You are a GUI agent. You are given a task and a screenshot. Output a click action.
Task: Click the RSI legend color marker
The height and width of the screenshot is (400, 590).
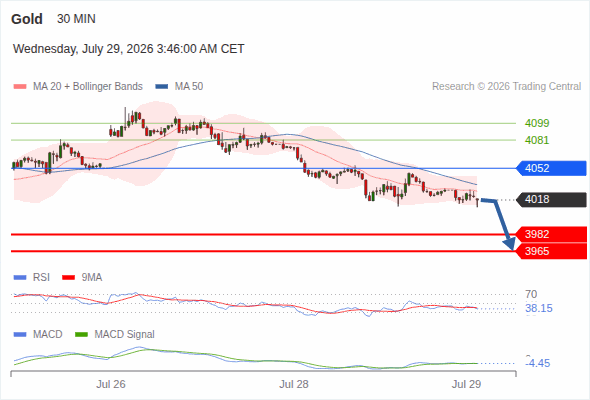pos(20,278)
